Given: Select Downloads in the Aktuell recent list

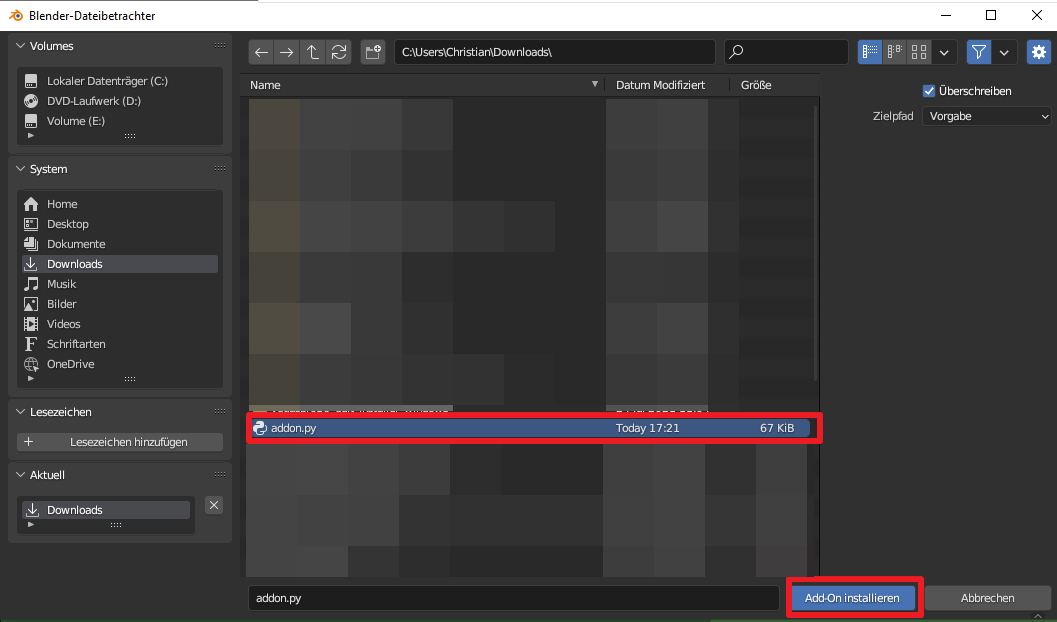Looking at the screenshot, I should 106,510.
